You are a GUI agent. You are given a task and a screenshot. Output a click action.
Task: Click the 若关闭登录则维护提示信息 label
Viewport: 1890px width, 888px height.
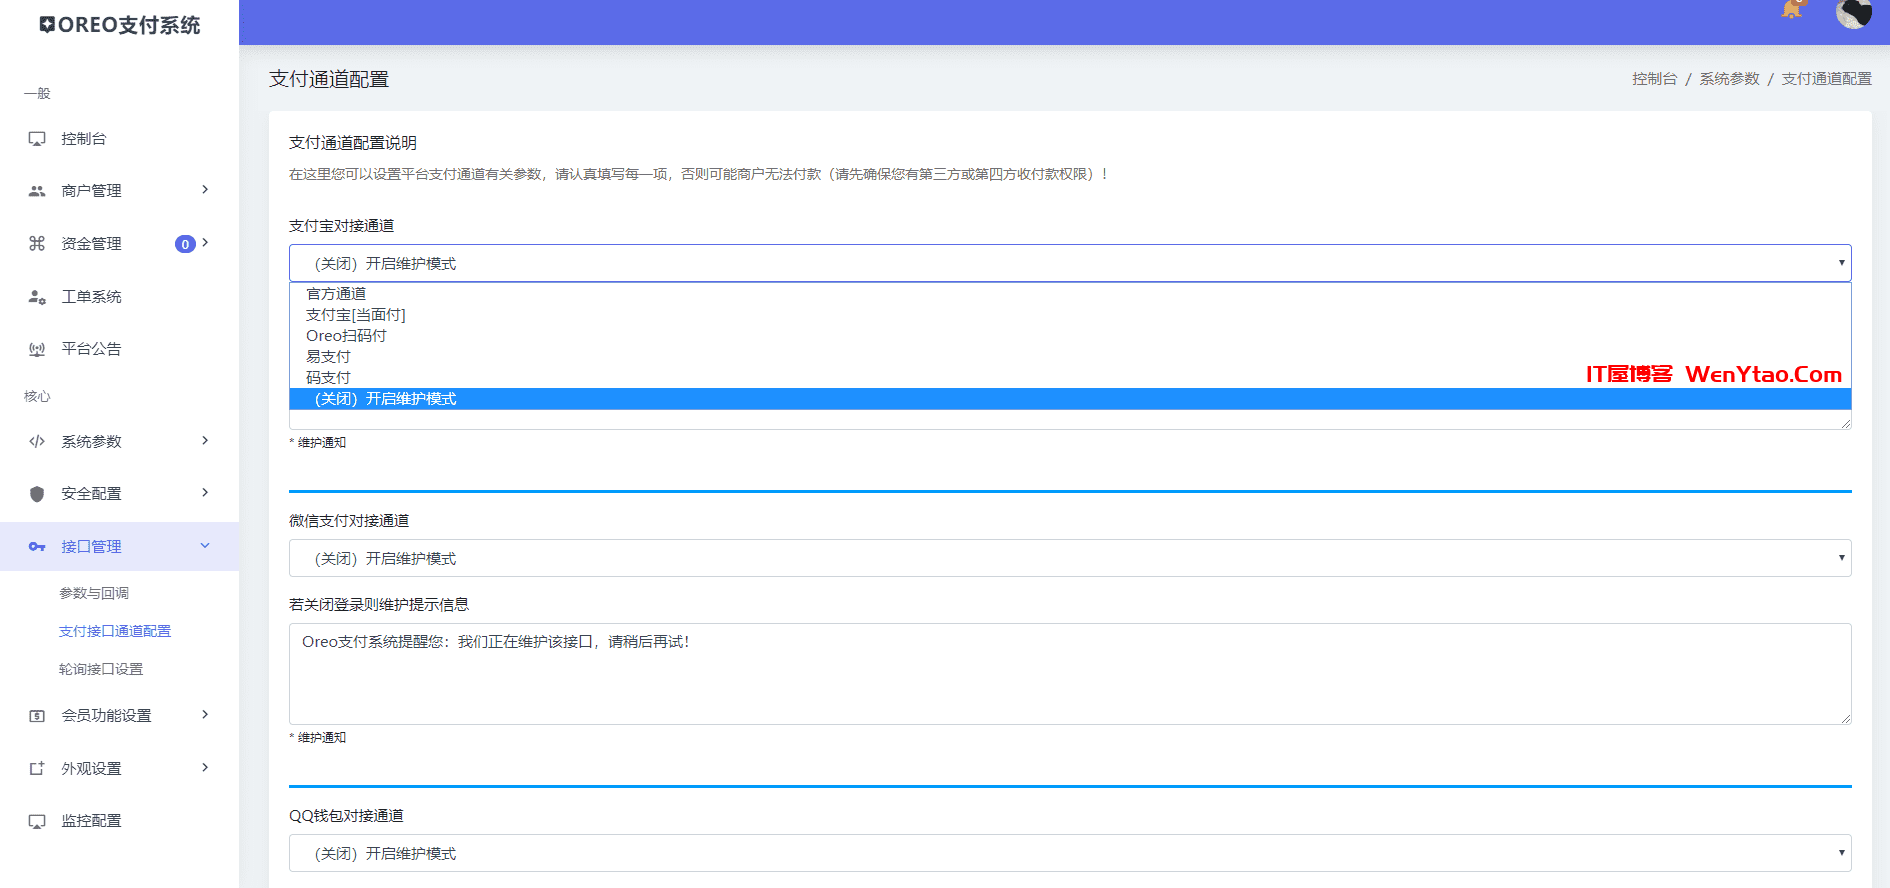tap(379, 604)
